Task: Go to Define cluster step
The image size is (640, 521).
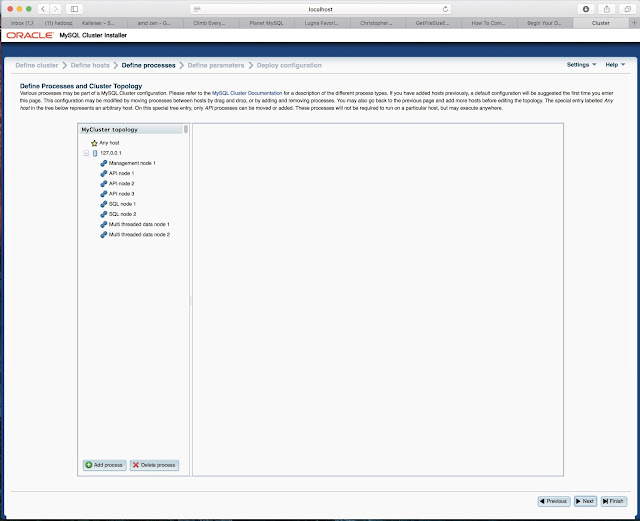Action: point(37,65)
